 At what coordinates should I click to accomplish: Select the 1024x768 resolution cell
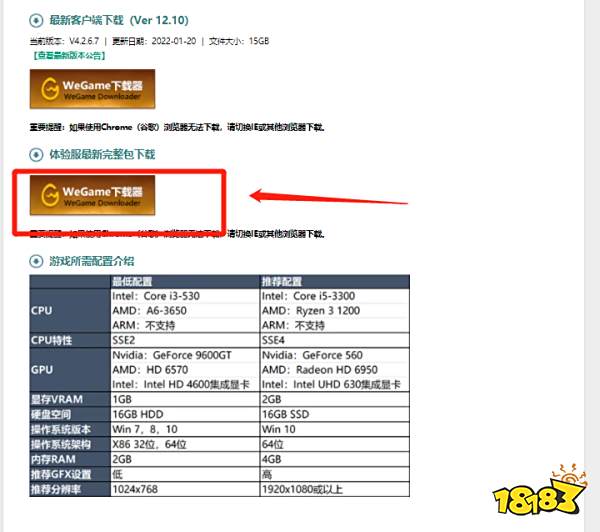(185, 490)
